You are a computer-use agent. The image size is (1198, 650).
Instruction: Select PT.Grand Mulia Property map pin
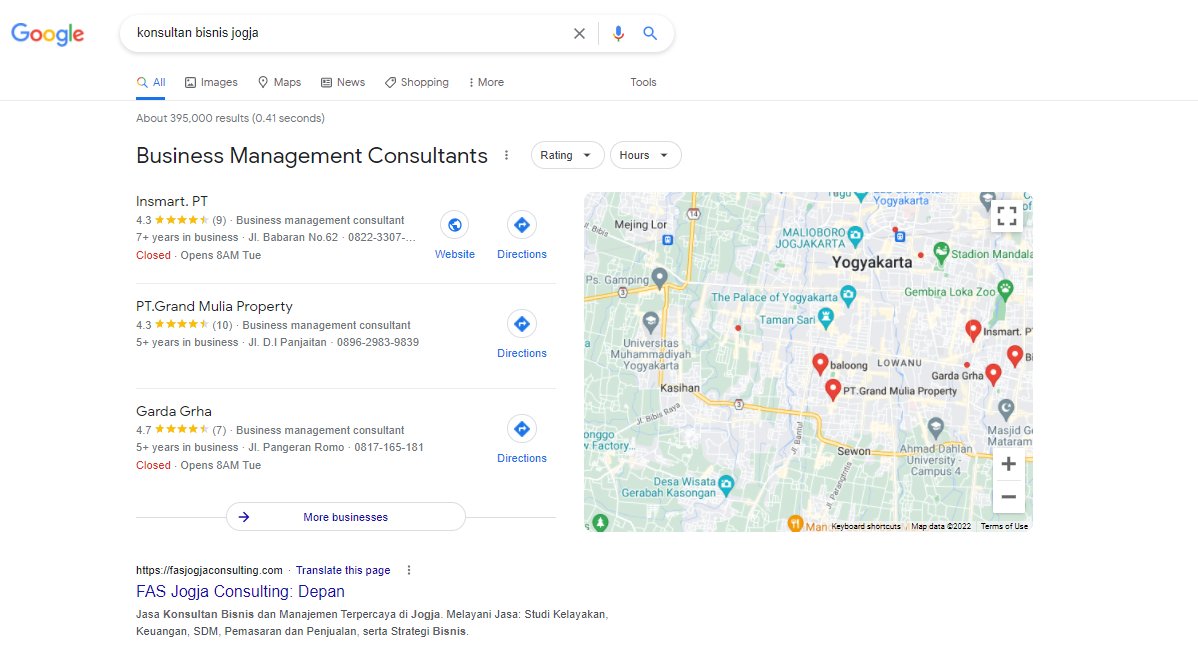833,390
